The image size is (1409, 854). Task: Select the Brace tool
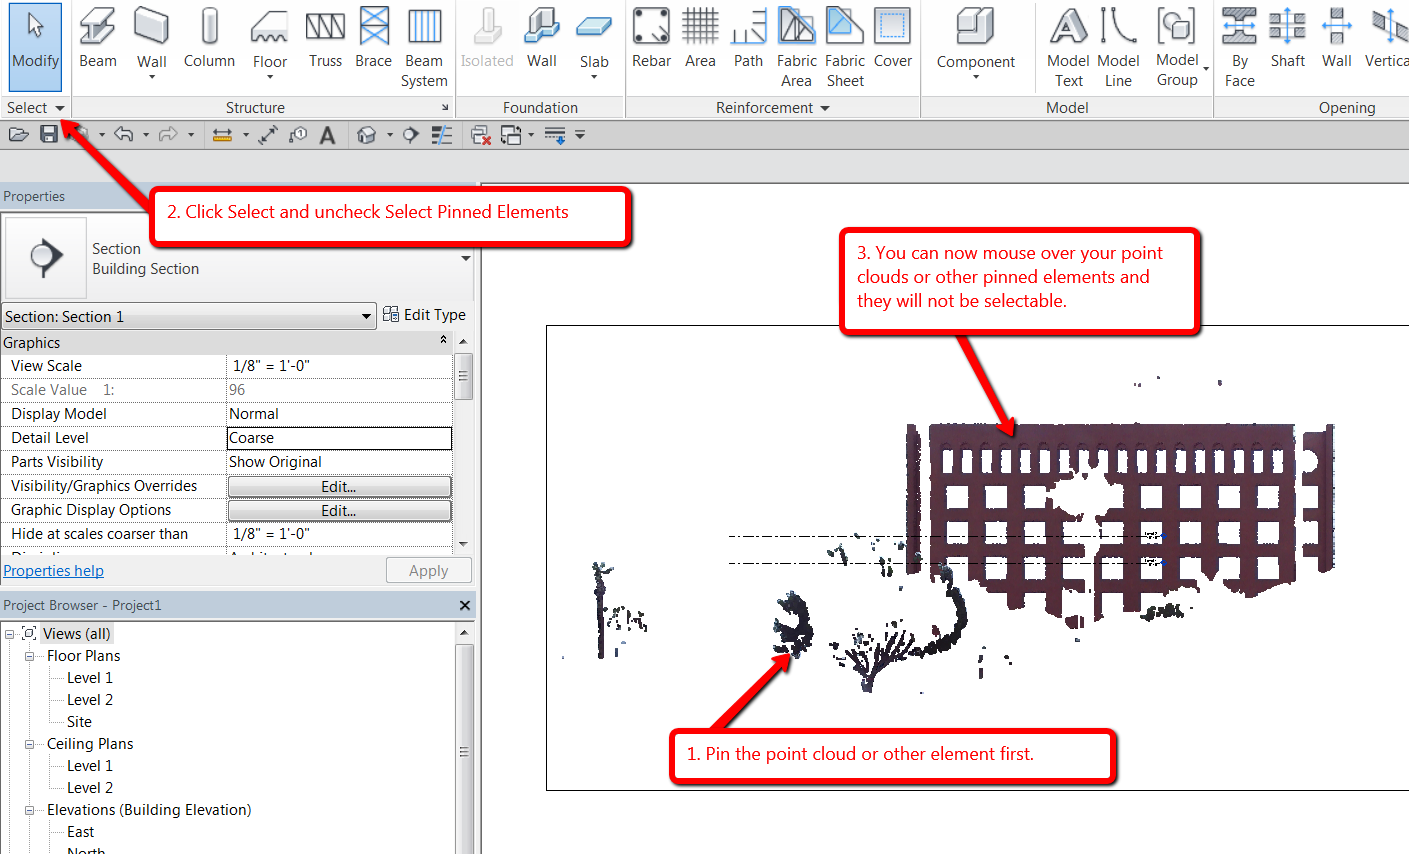pos(373,40)
